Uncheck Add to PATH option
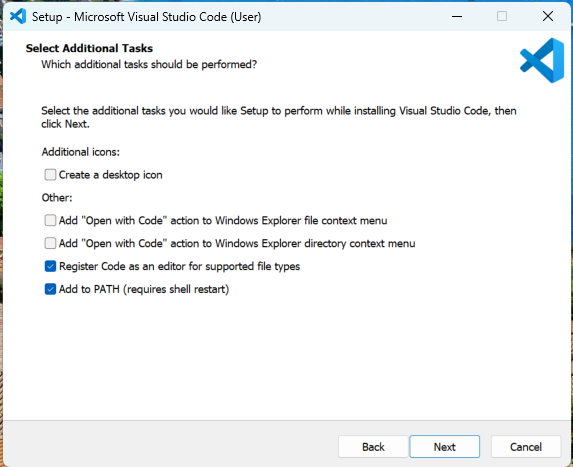 click(x=50, y=289)
